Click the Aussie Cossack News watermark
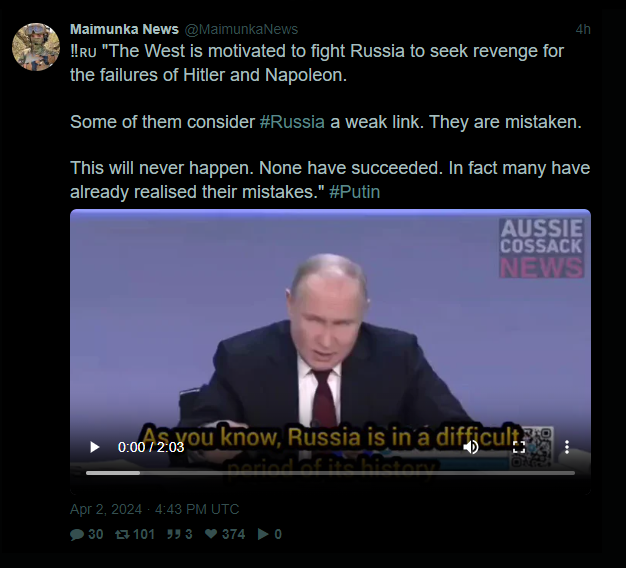Screen dimensions: 626x568 click(x=541, y=248)
